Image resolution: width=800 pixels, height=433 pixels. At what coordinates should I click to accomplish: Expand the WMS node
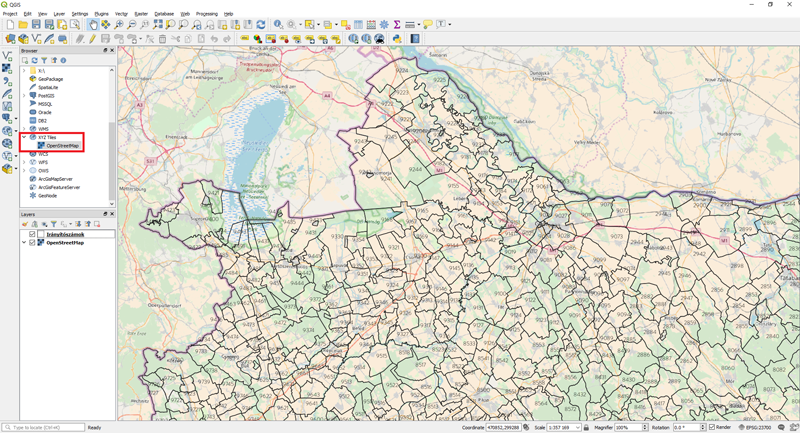pos(24,129)
